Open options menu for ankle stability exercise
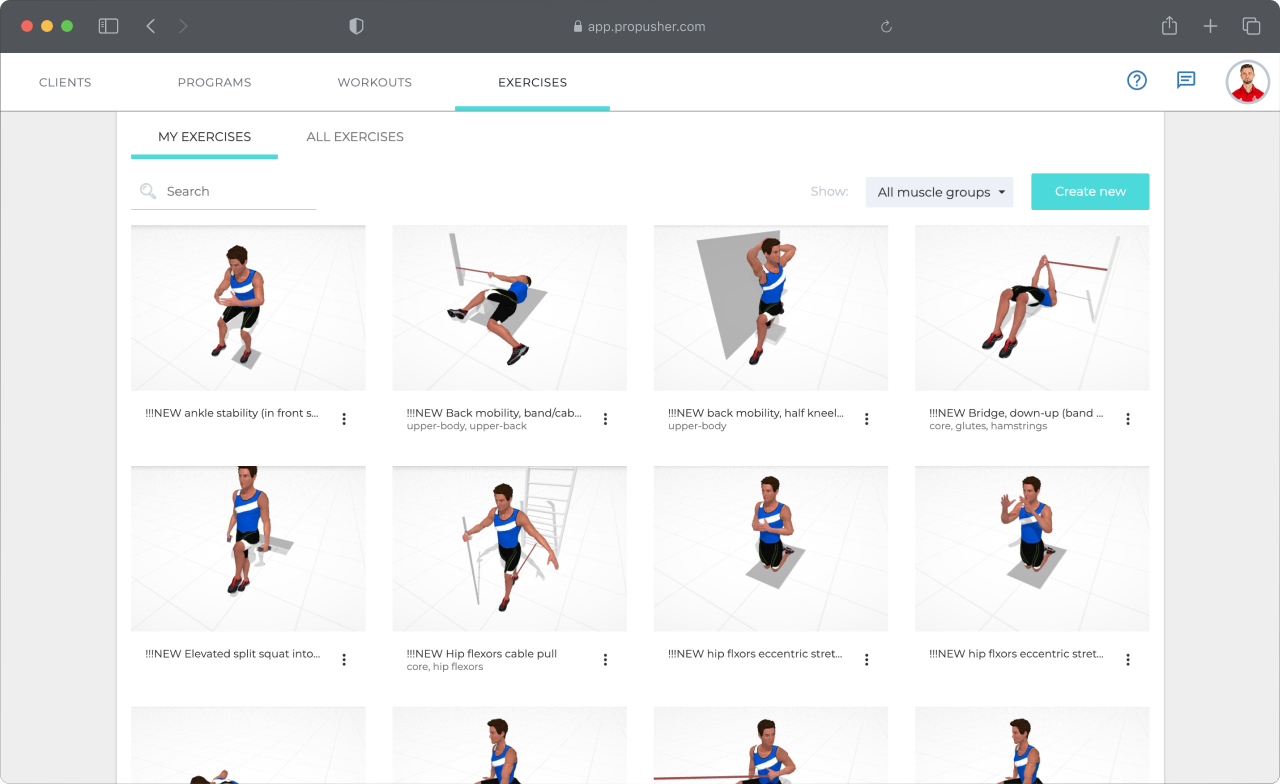Image resolution: width=1280 pixels, height=784 pixels. click(x=344, y=419)
